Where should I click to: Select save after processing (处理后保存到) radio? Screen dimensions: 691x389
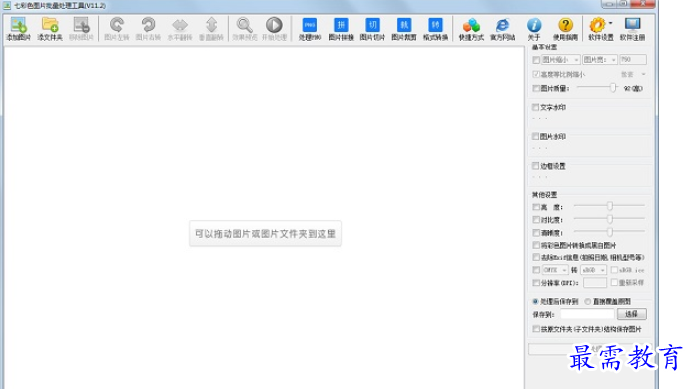click(x=535, y=301)
